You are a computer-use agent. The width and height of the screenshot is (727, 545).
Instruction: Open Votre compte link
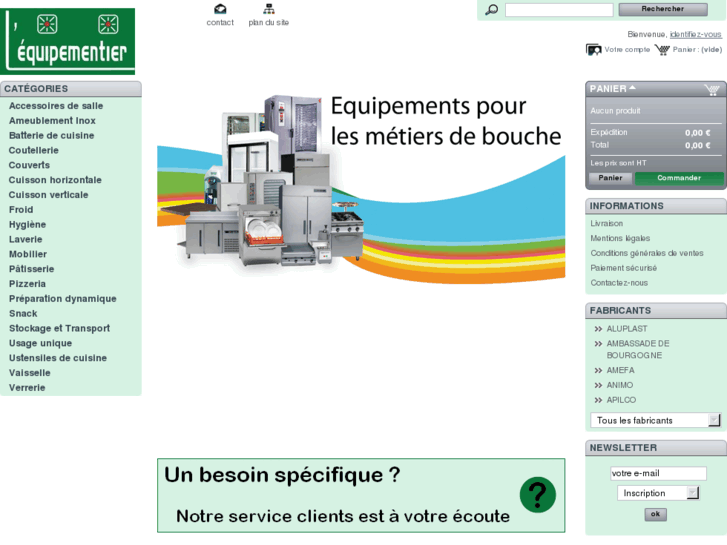tap(627, 50)
